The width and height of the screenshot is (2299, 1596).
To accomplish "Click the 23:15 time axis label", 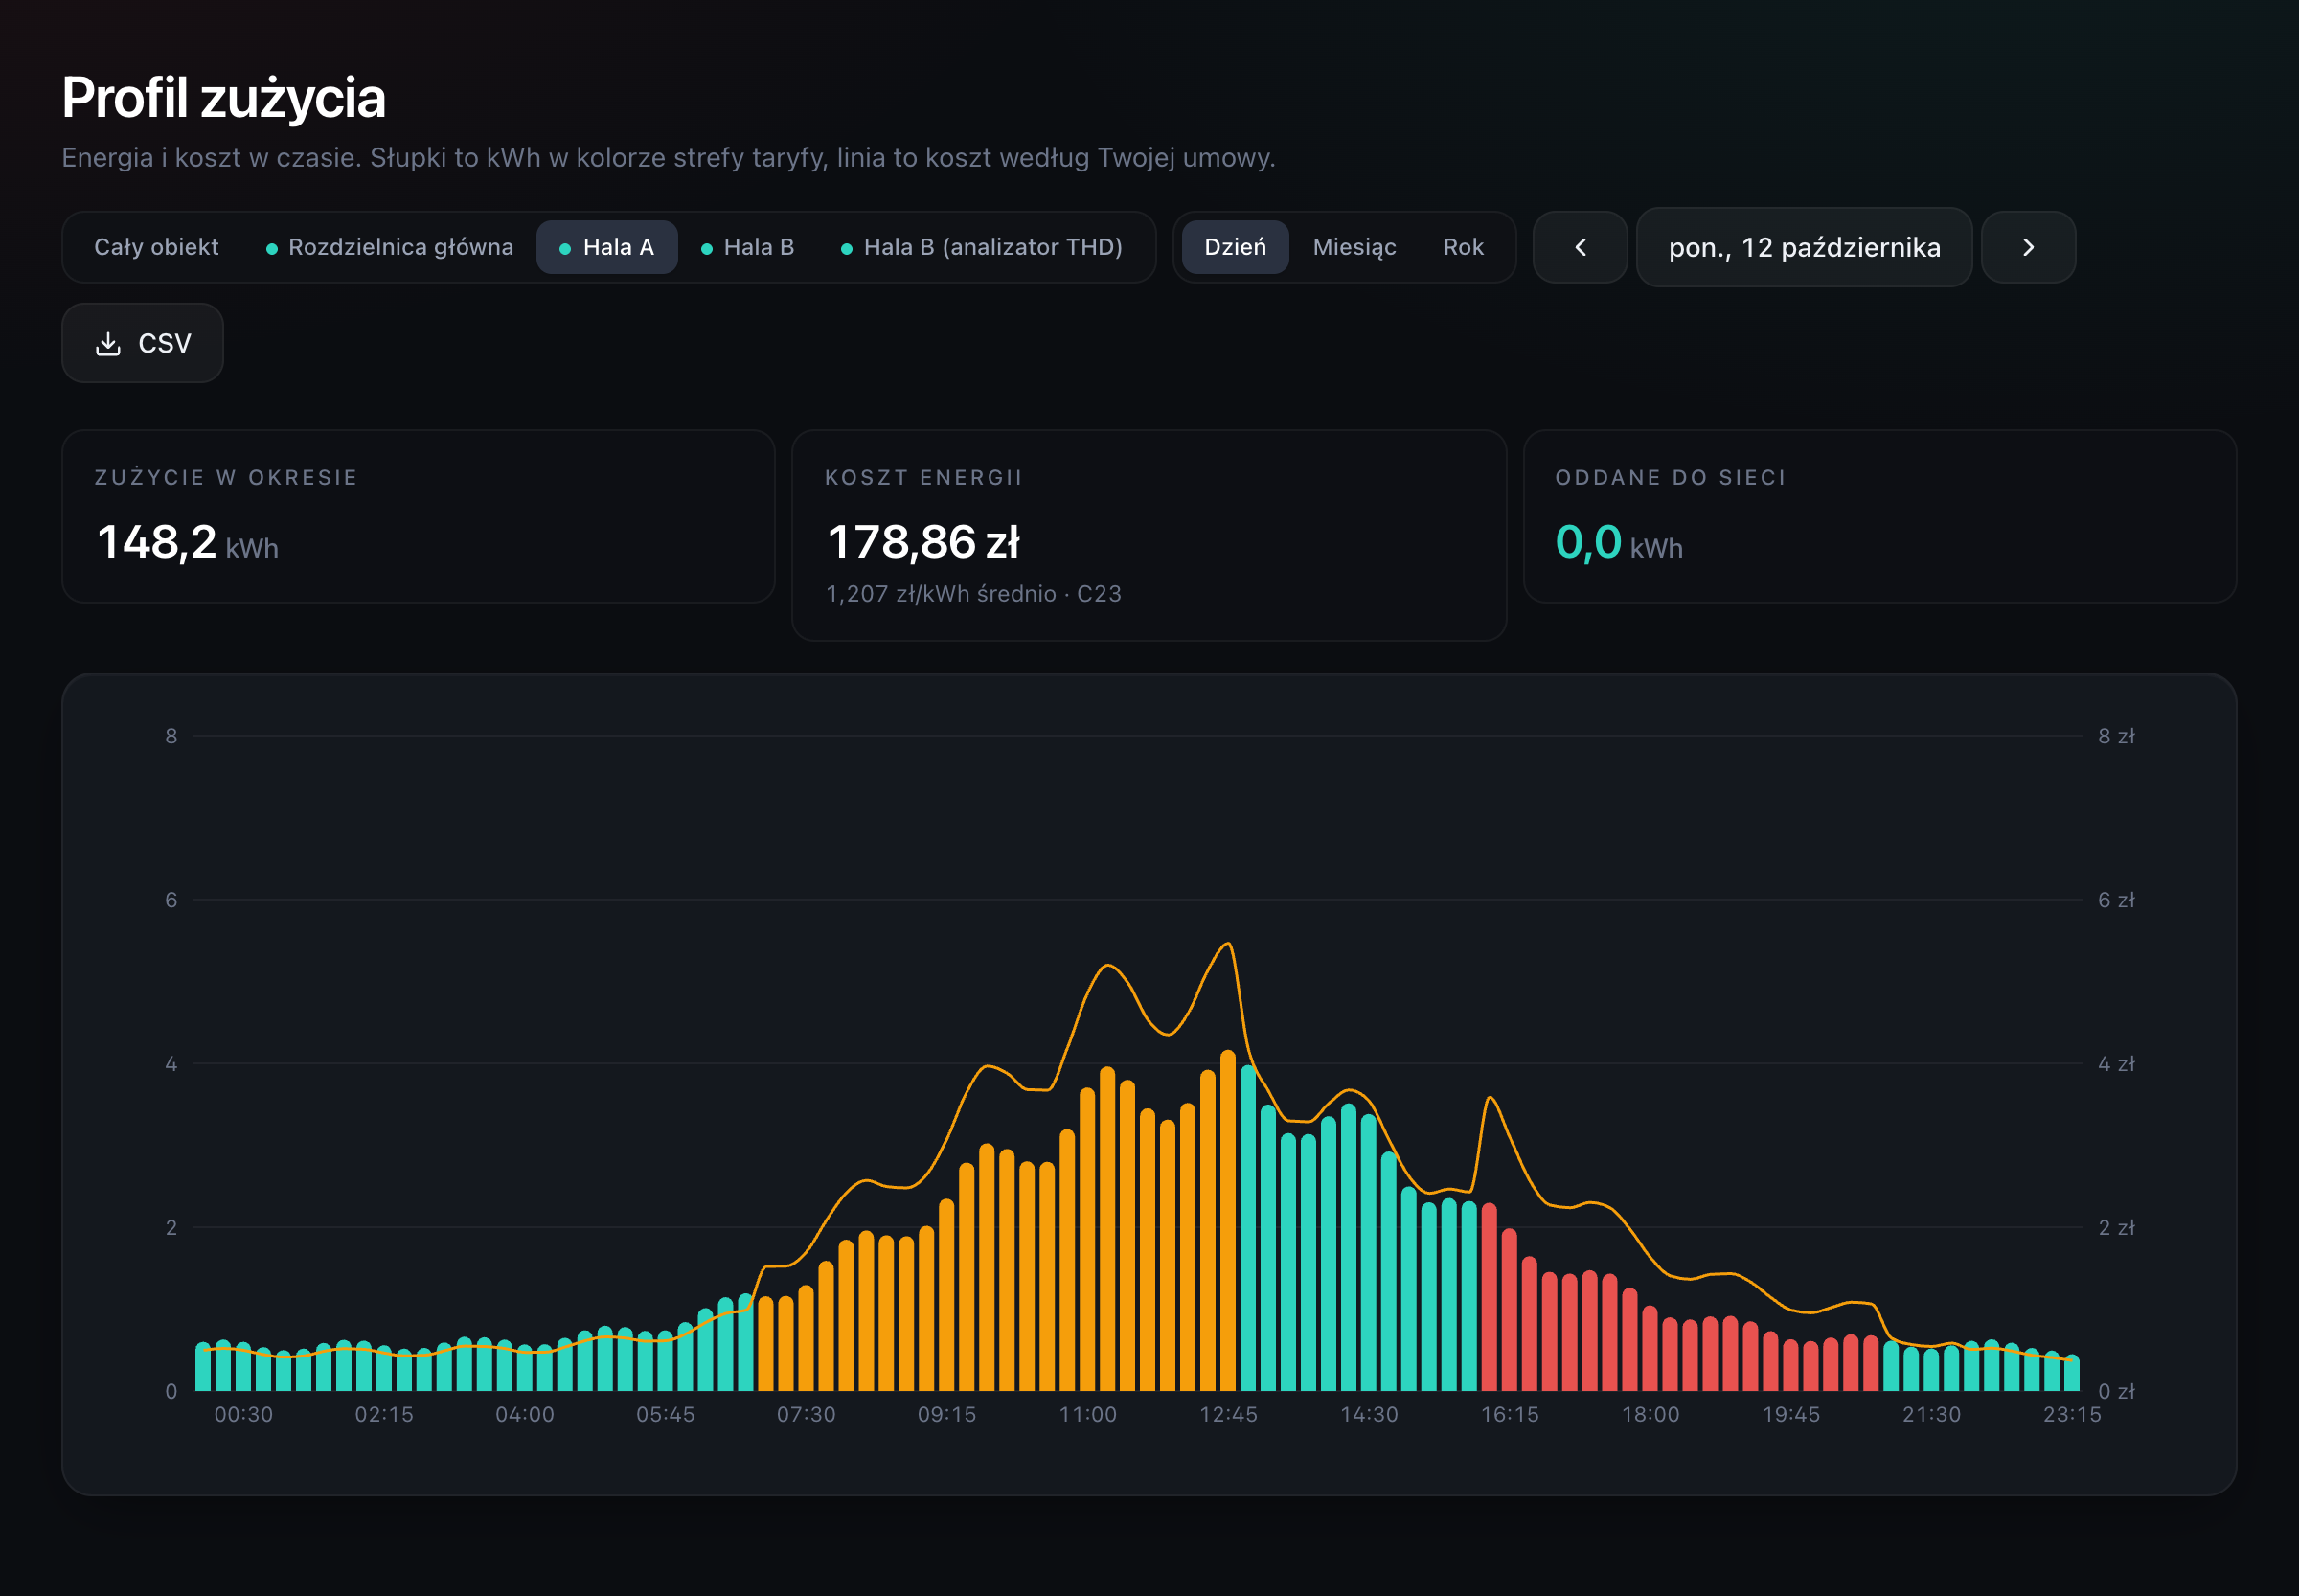I will click(2072, 1415).
